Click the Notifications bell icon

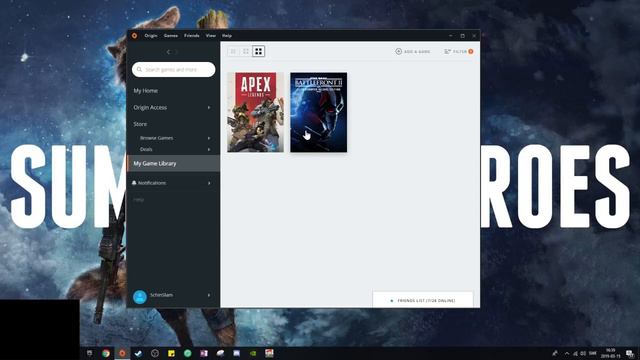click(134, 183)
